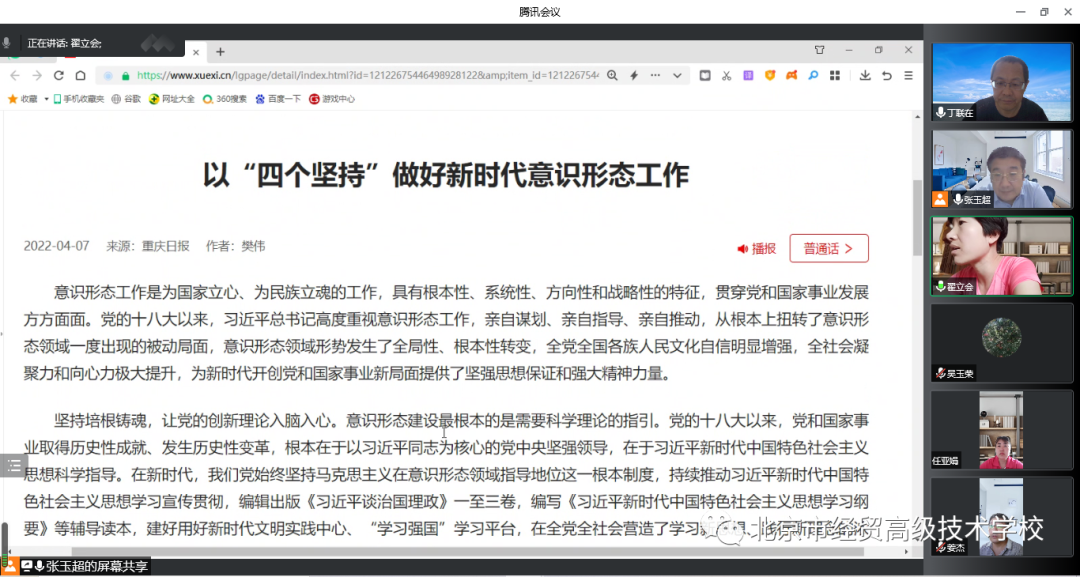Open the floating table of contents icon
Image resolution: width=1080 pixels, height=577 pixels.
click(x=13, y=465)
